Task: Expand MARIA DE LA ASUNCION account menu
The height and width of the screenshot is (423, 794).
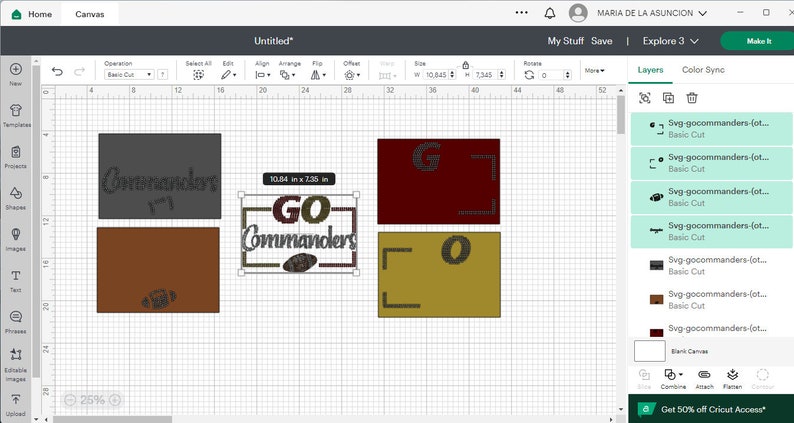Action: point(652,13)
